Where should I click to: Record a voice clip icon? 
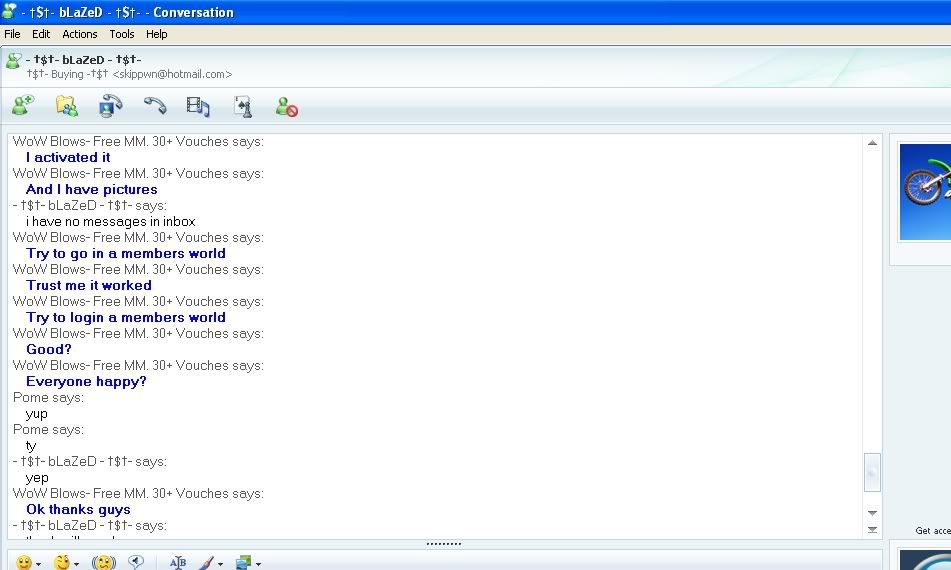tap(136, 562)
